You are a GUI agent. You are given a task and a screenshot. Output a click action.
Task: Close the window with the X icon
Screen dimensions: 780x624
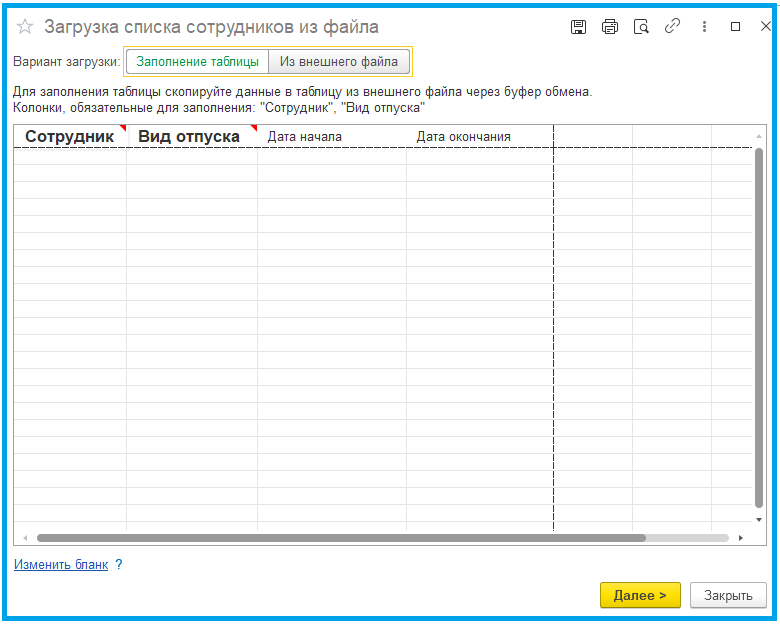pos(764,27)
